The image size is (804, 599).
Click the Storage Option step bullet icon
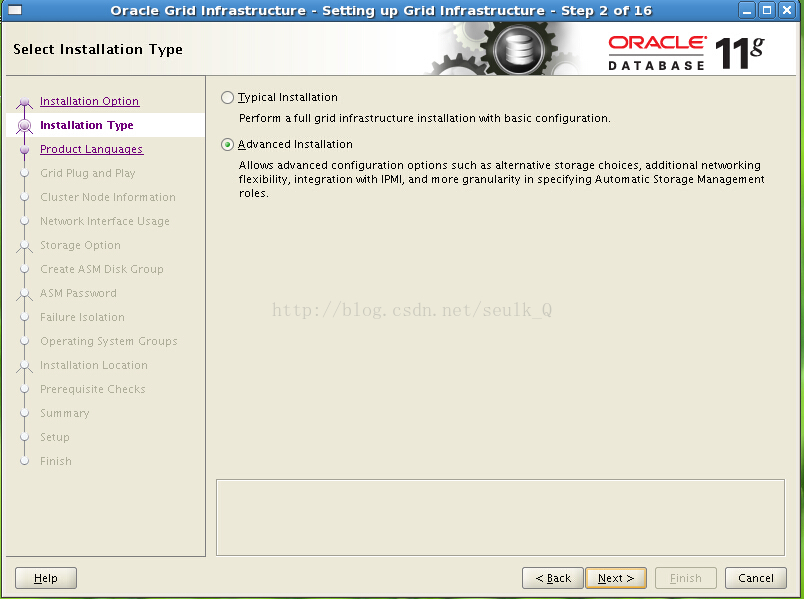click(x=24, y=246)
